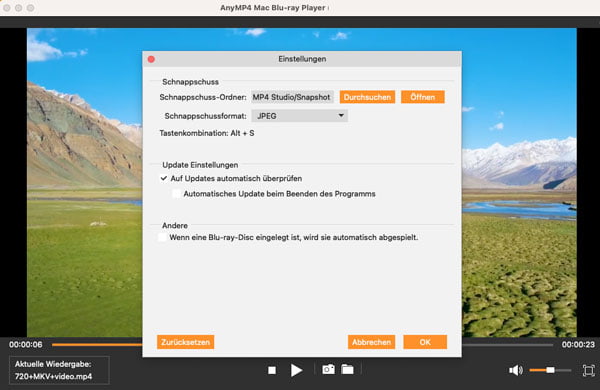The width and height of the screenshot is (600, 390).
Task: Stop playback with the square stop icon
Action: 272,370
